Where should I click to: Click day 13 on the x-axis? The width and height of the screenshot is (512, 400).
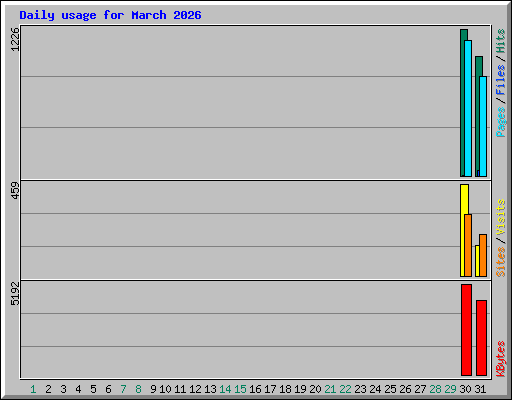pos(210,389)
